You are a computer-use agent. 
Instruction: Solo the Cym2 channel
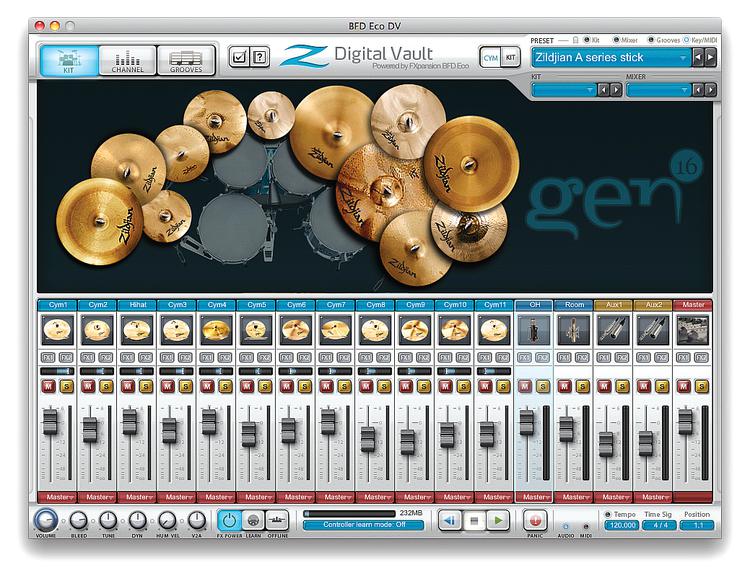[106, 386]
